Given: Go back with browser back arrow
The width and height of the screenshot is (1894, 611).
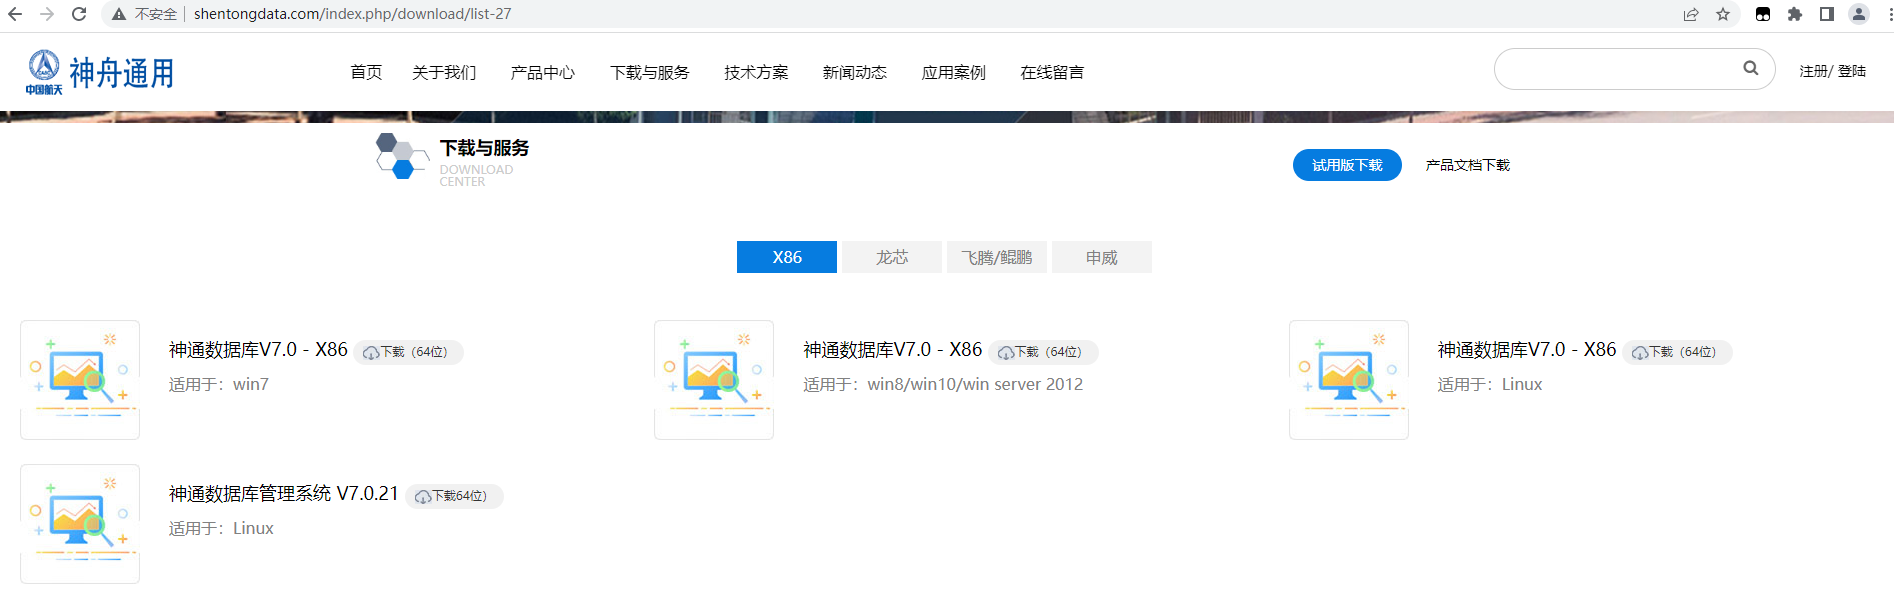Looking at the screenshot, I should (x=15, y=14).
